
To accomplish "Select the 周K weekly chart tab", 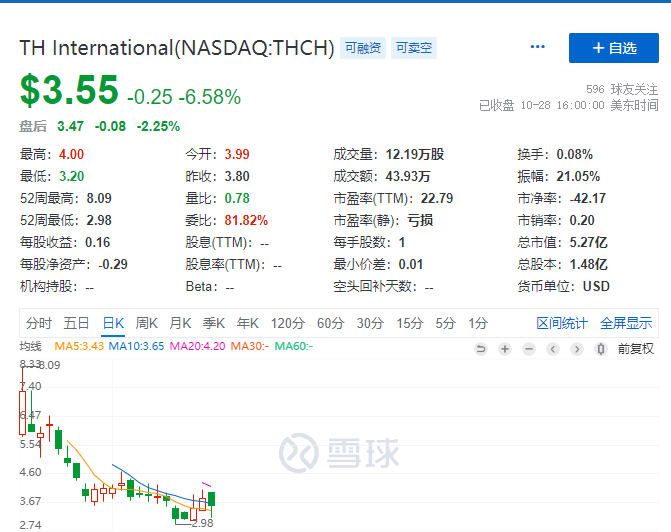I will (x=147, y=323).
